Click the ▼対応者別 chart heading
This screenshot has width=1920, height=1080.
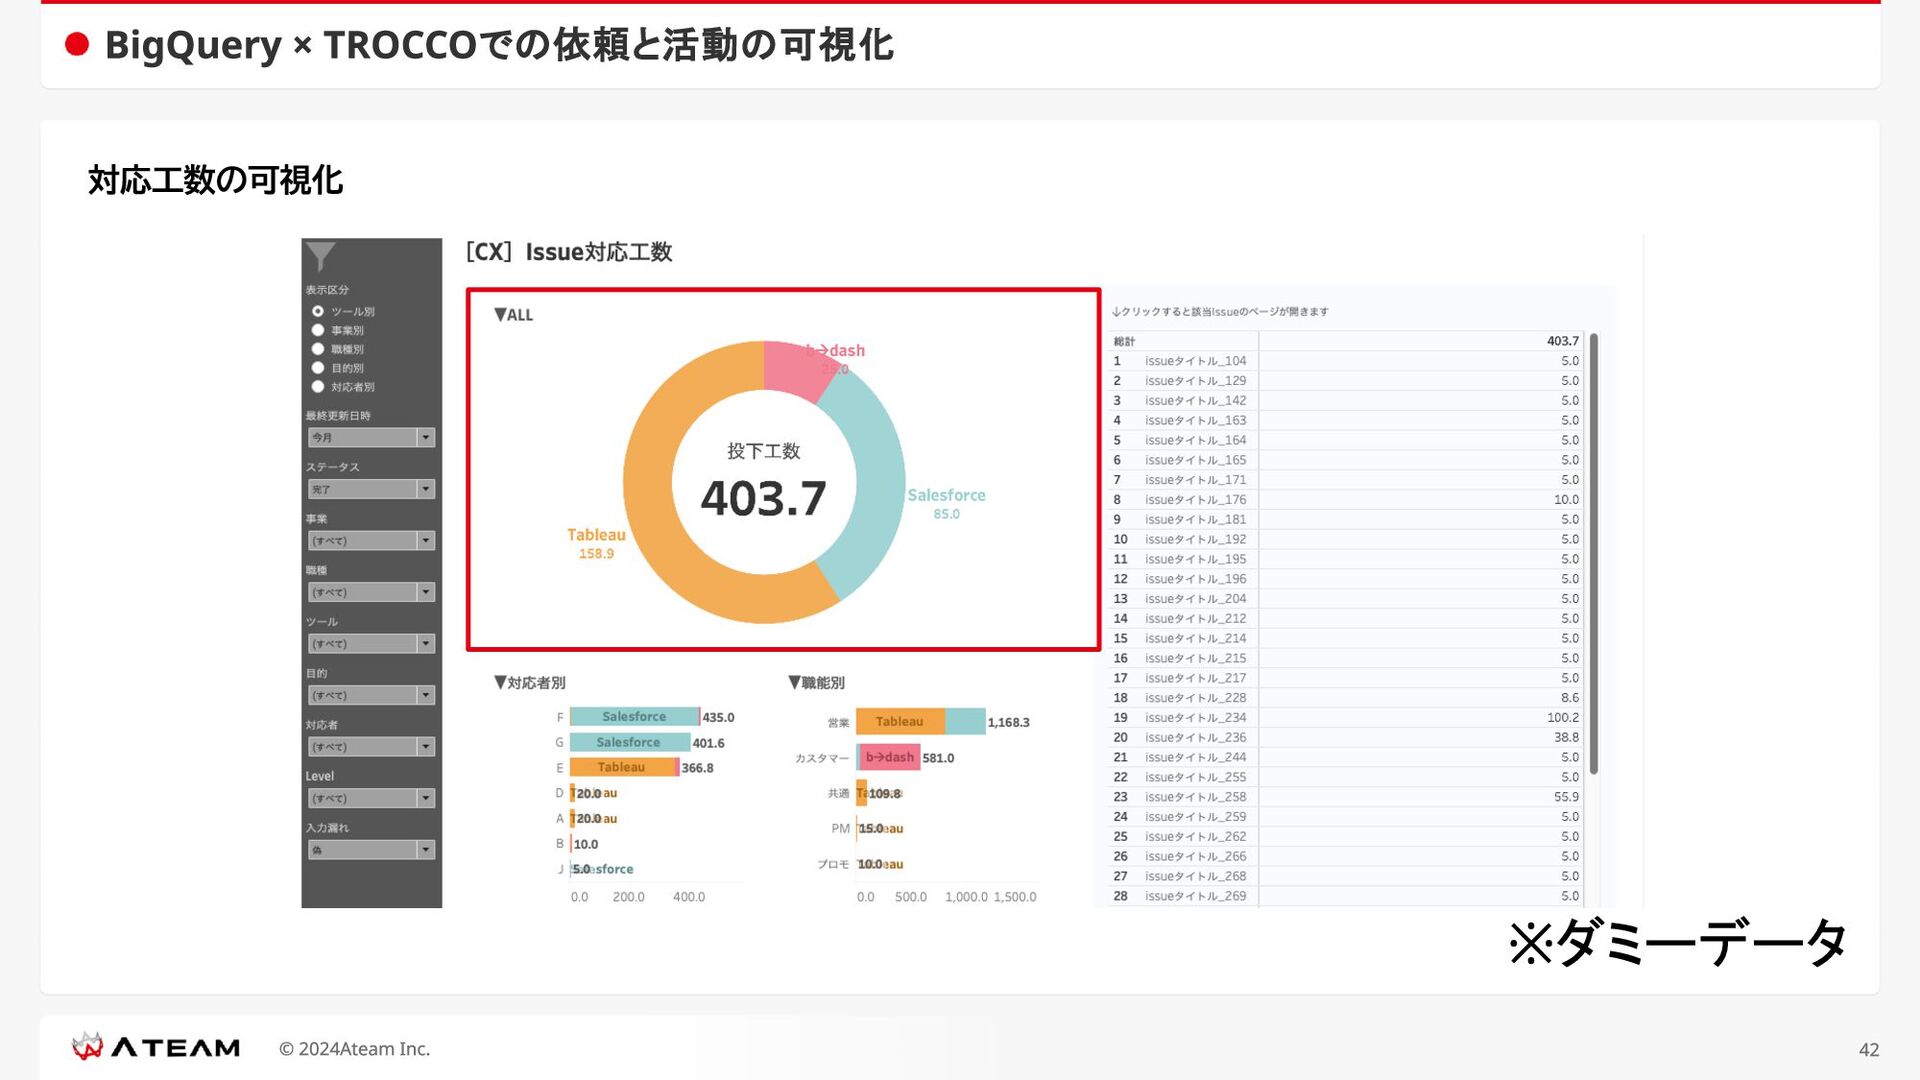(530, 683)
